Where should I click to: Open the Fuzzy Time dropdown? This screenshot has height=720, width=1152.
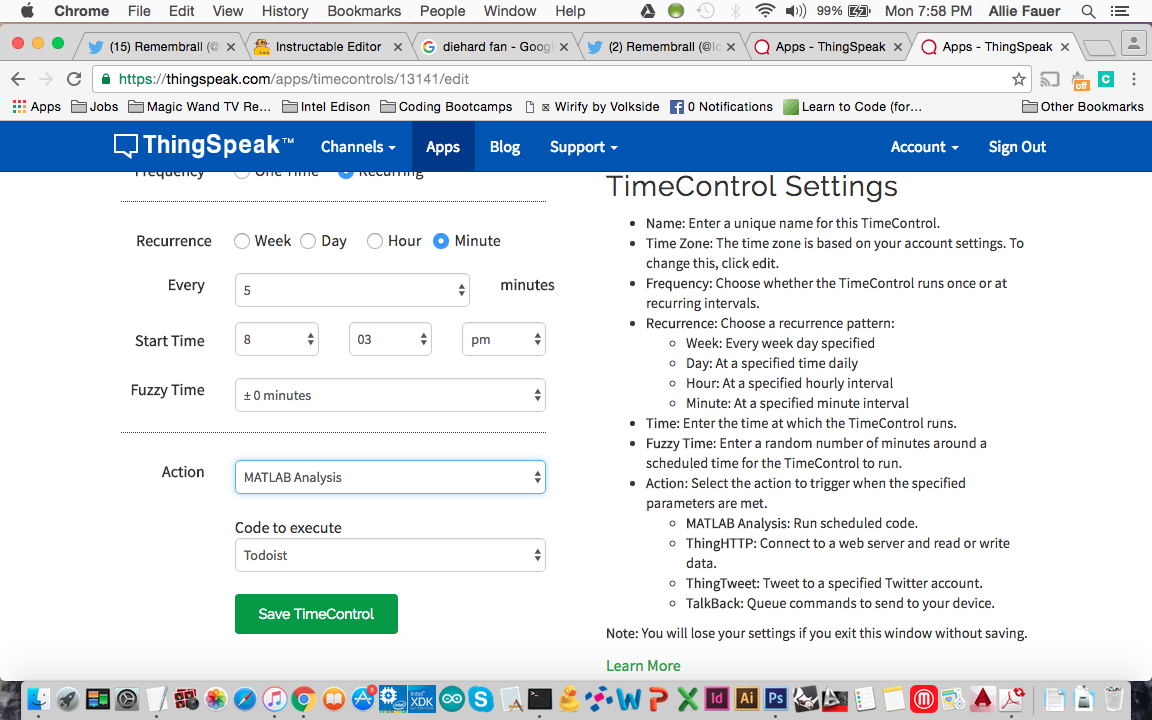[390, 395]
